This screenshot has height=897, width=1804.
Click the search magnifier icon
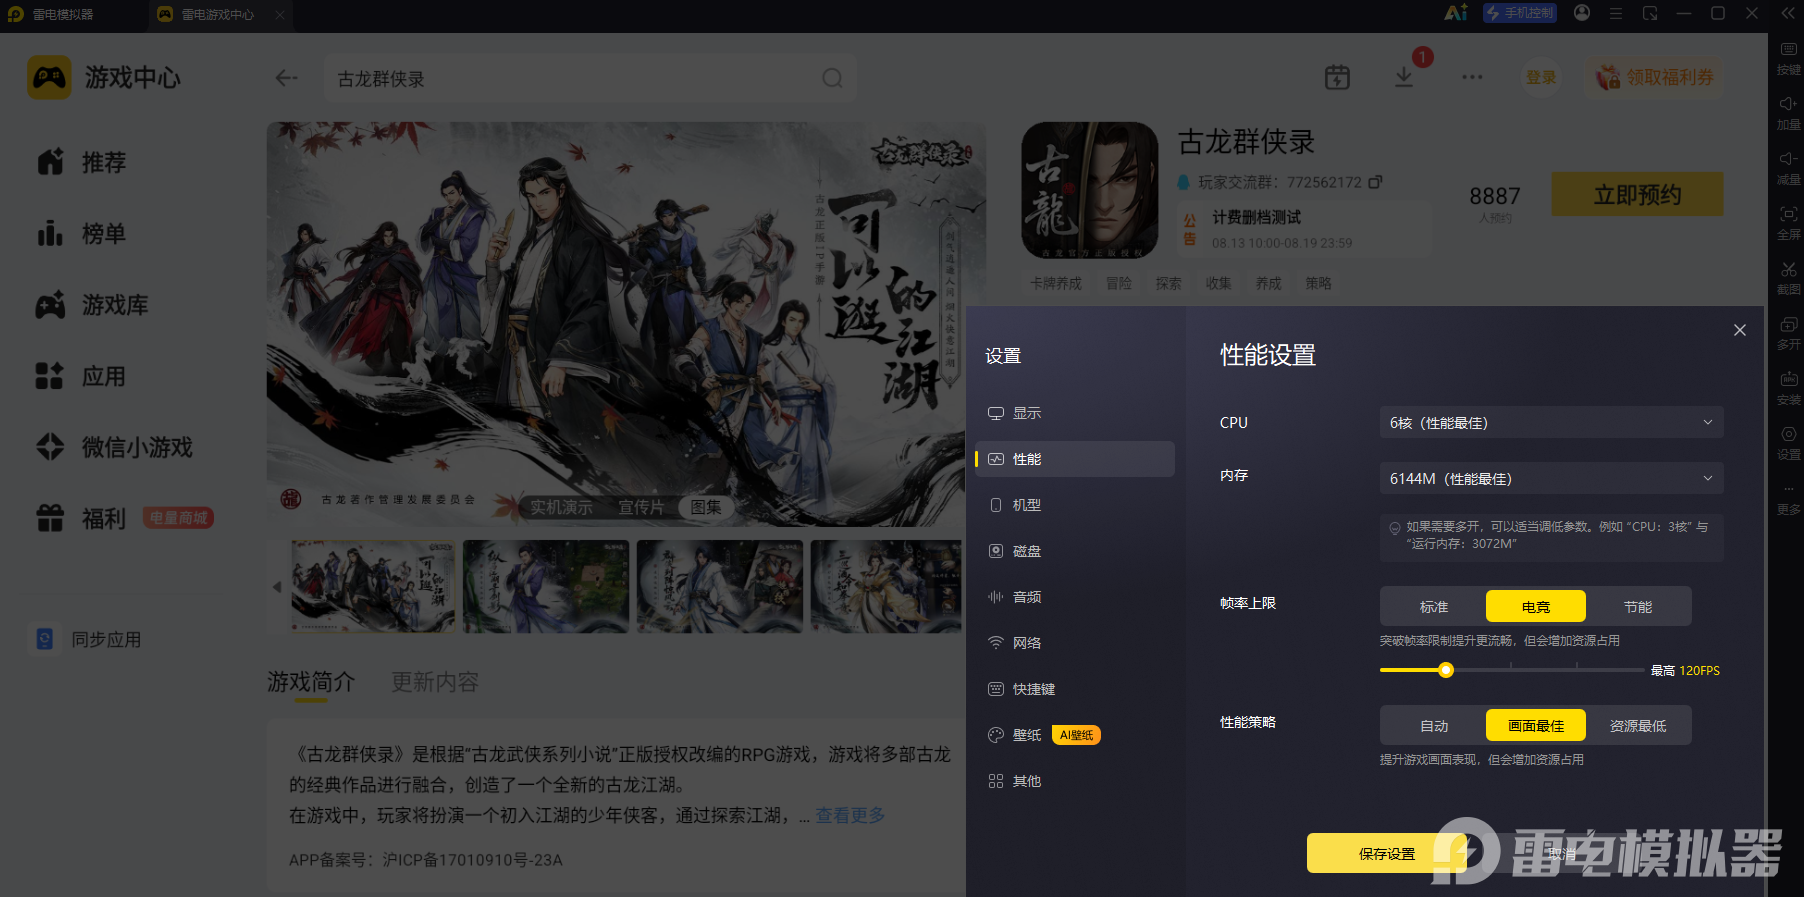tap(832, 78)
